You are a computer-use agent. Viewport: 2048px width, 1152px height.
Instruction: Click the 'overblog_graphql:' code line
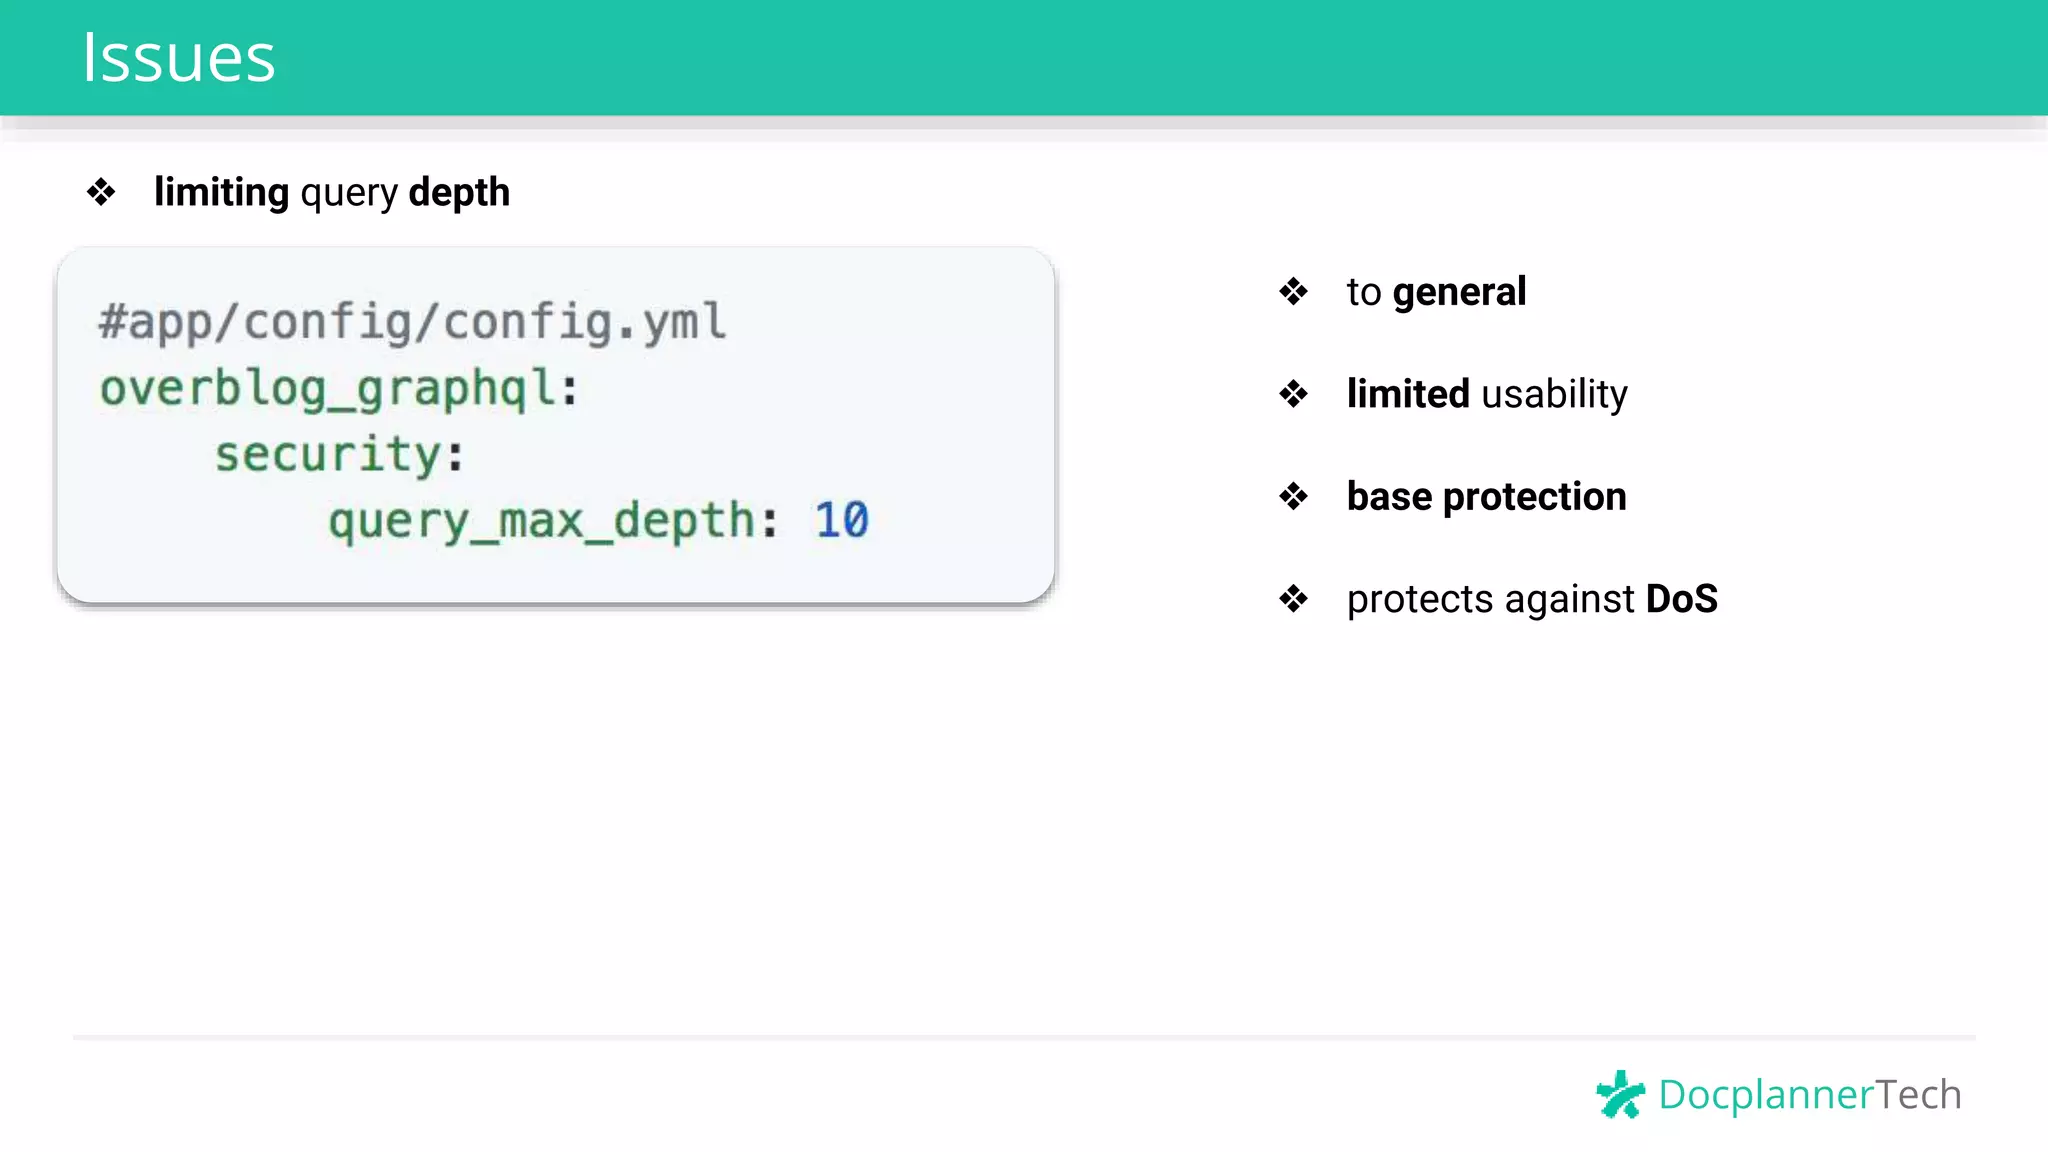coord(339,389)
